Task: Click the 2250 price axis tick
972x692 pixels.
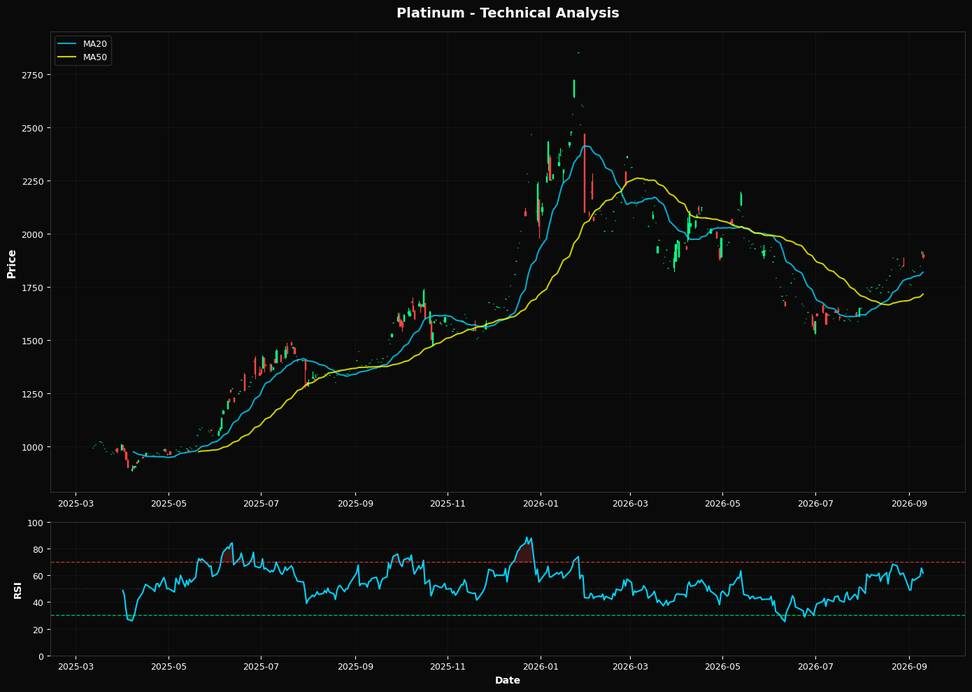Action: 33,182
